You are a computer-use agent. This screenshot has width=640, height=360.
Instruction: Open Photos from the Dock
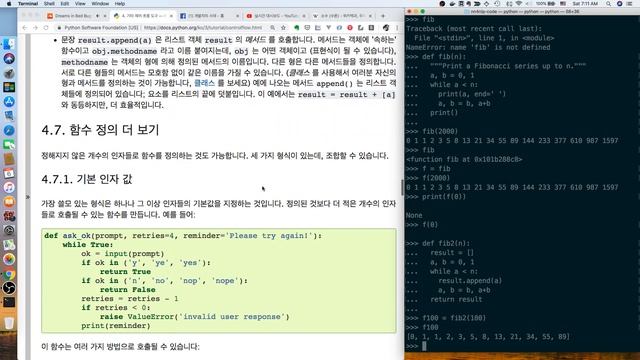9,259
